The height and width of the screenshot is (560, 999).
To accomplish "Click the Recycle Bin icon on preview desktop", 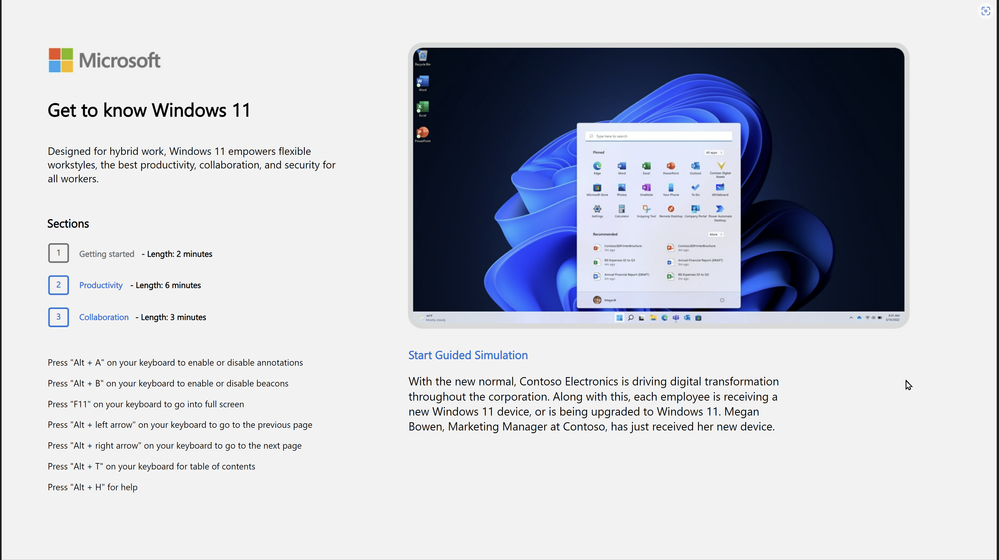I will coord(422,56).
